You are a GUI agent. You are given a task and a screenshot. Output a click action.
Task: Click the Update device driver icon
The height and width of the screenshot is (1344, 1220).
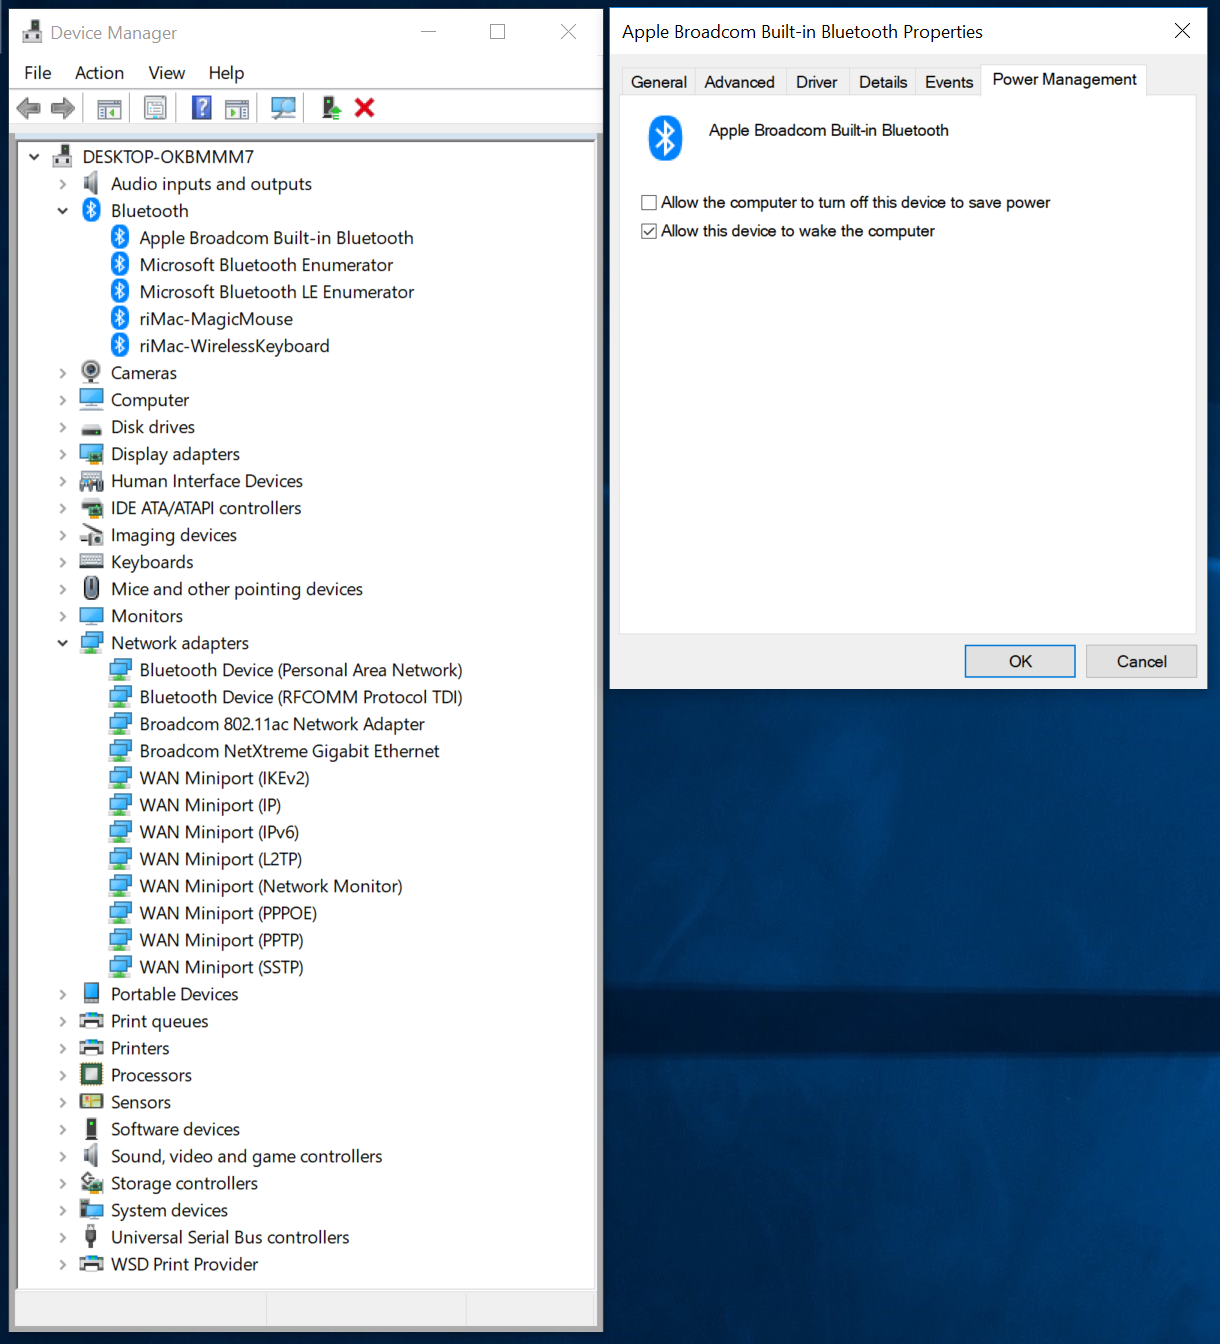click(x=331, y=108)
